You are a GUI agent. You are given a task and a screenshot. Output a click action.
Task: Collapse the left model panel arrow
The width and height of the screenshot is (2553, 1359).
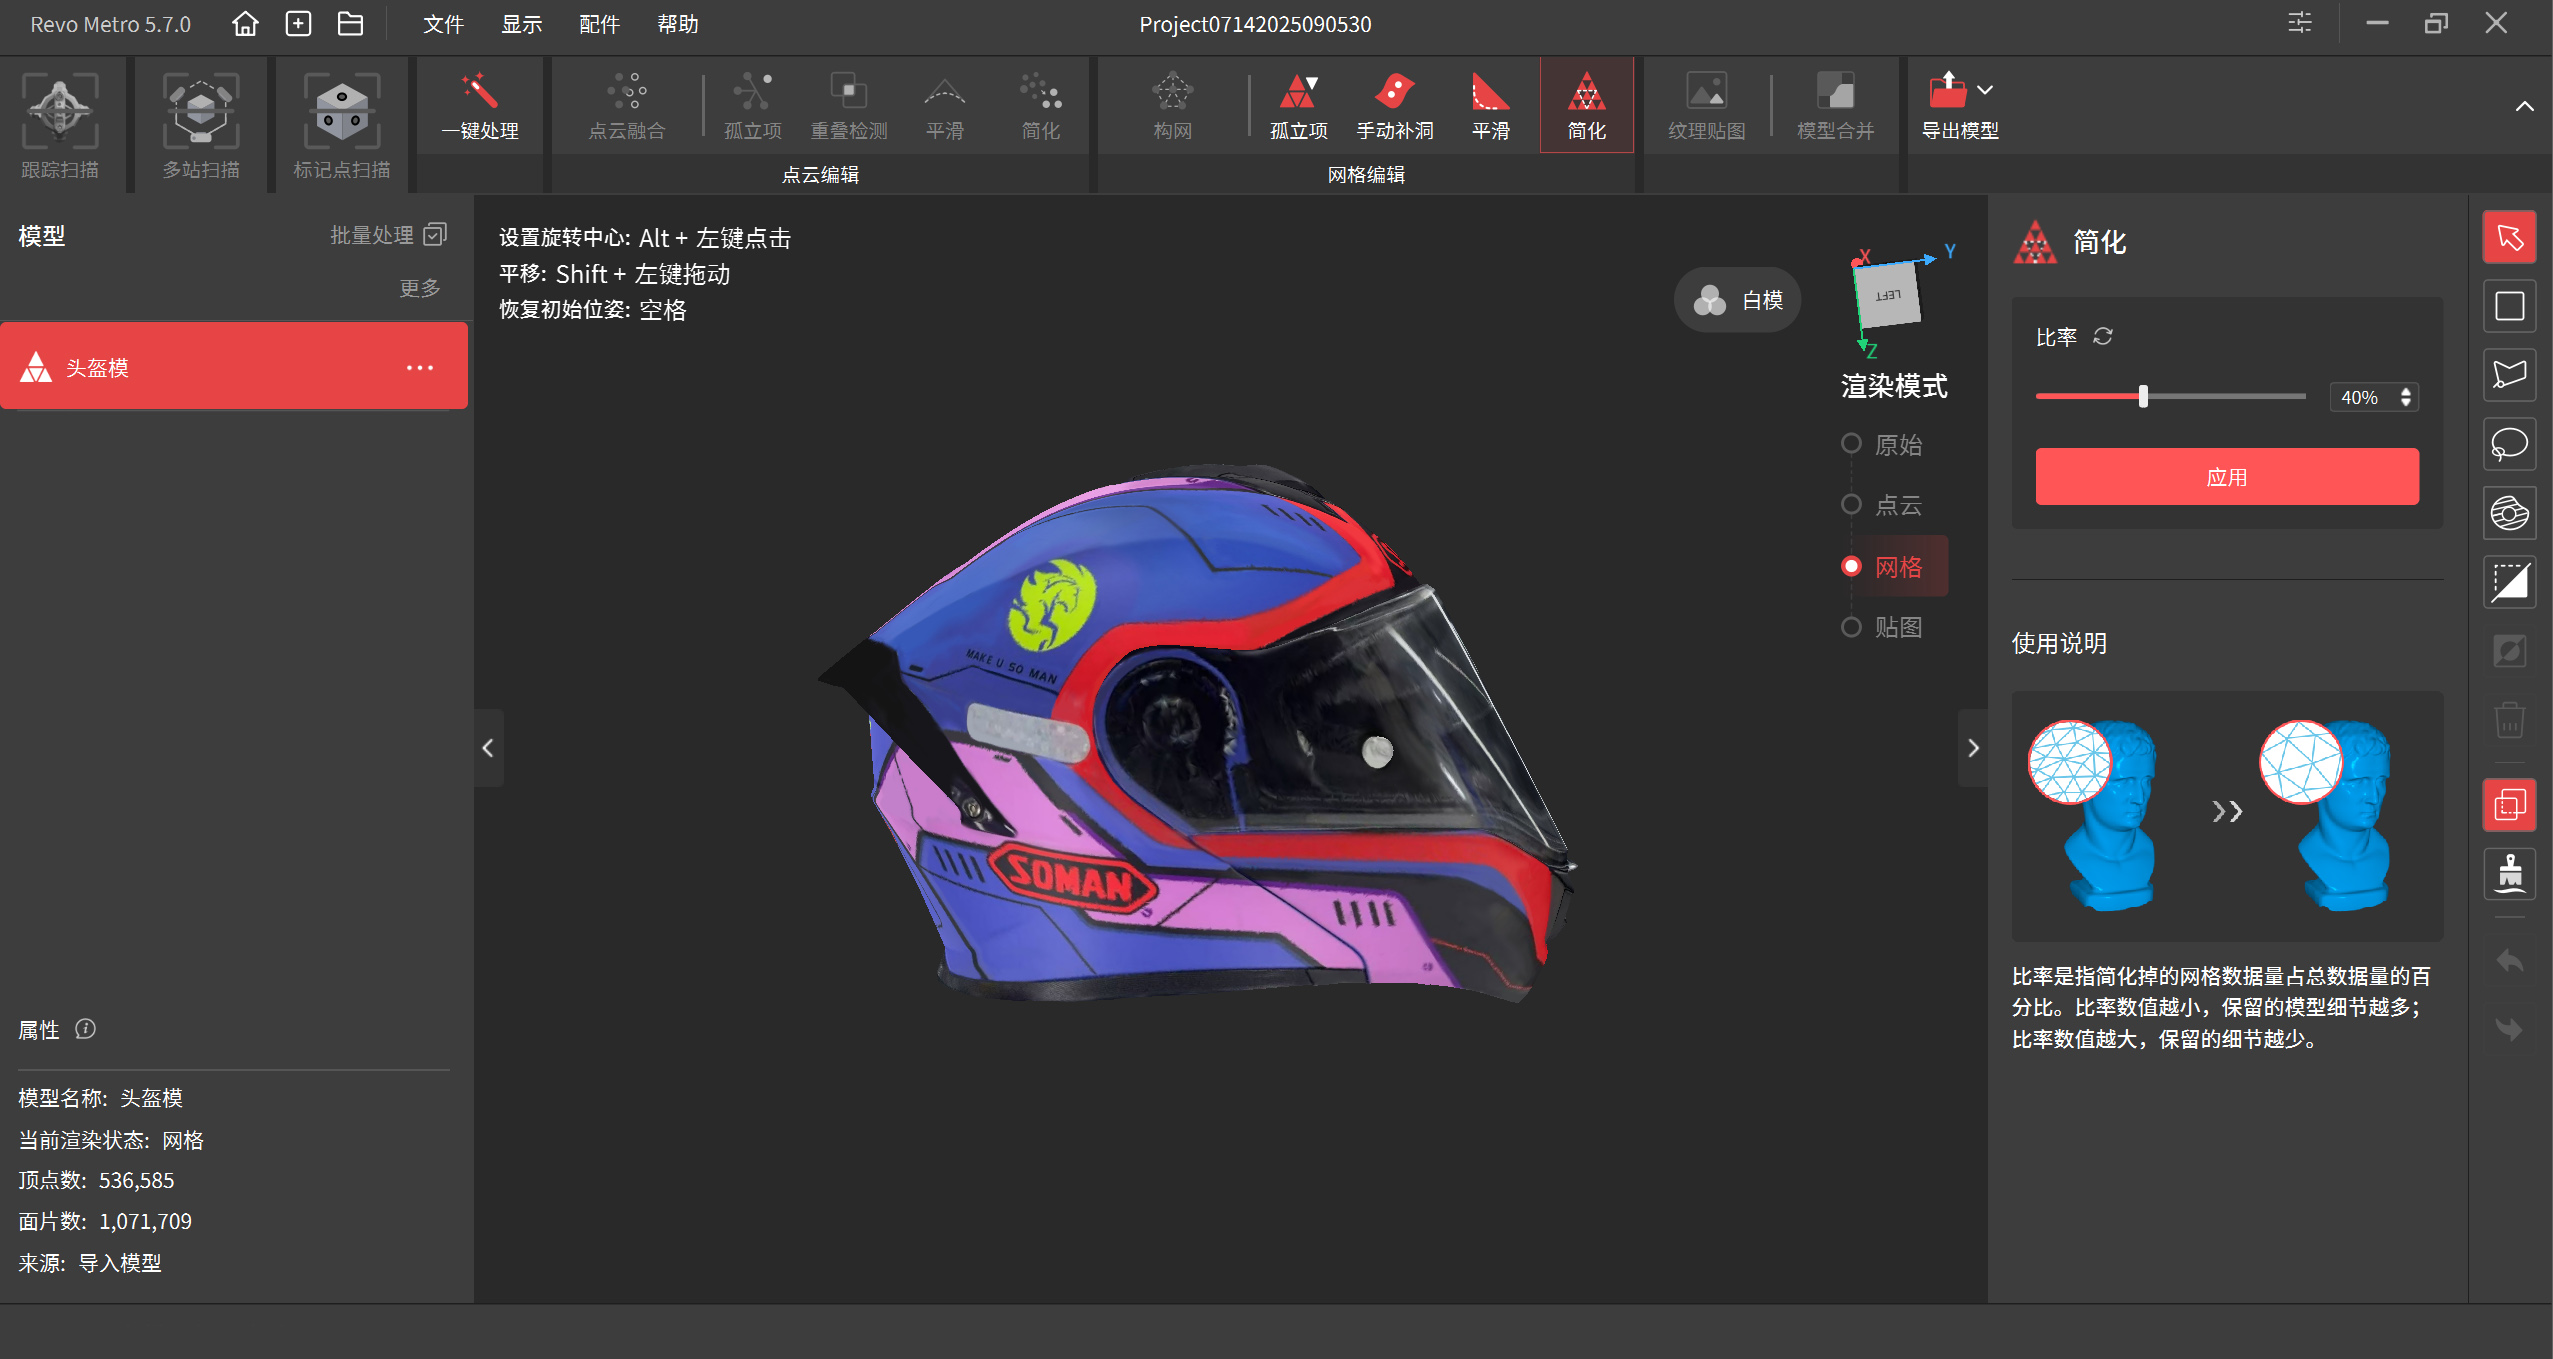coord(488,748)
